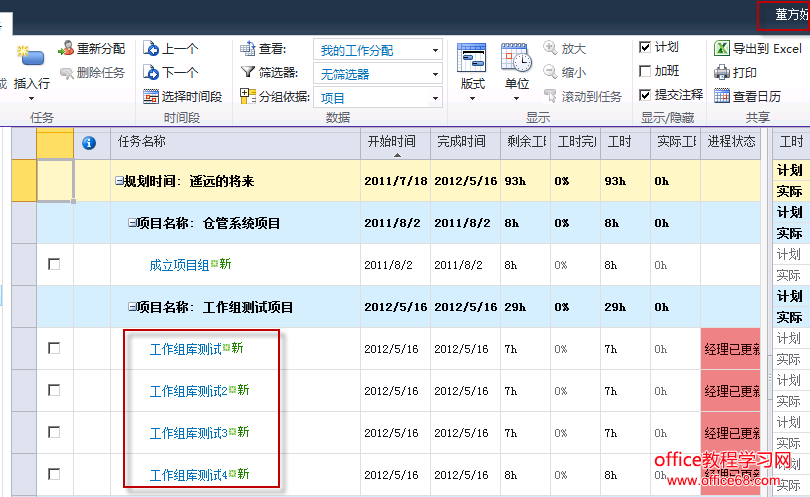Open the 单位 units menu
810x497 pixels.
coord(516,70)
